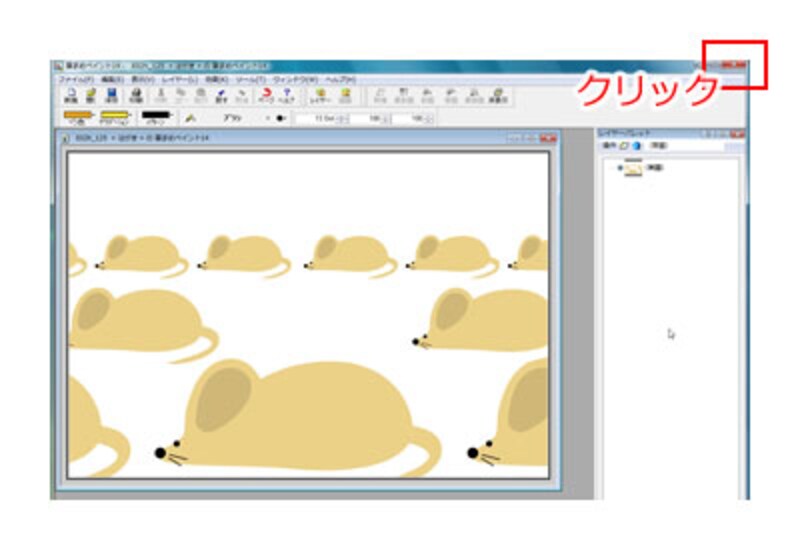Viewport: 800px width, 560px height.
Task: Click the Open file toolbar icon
Action: (x=90, y=95)
